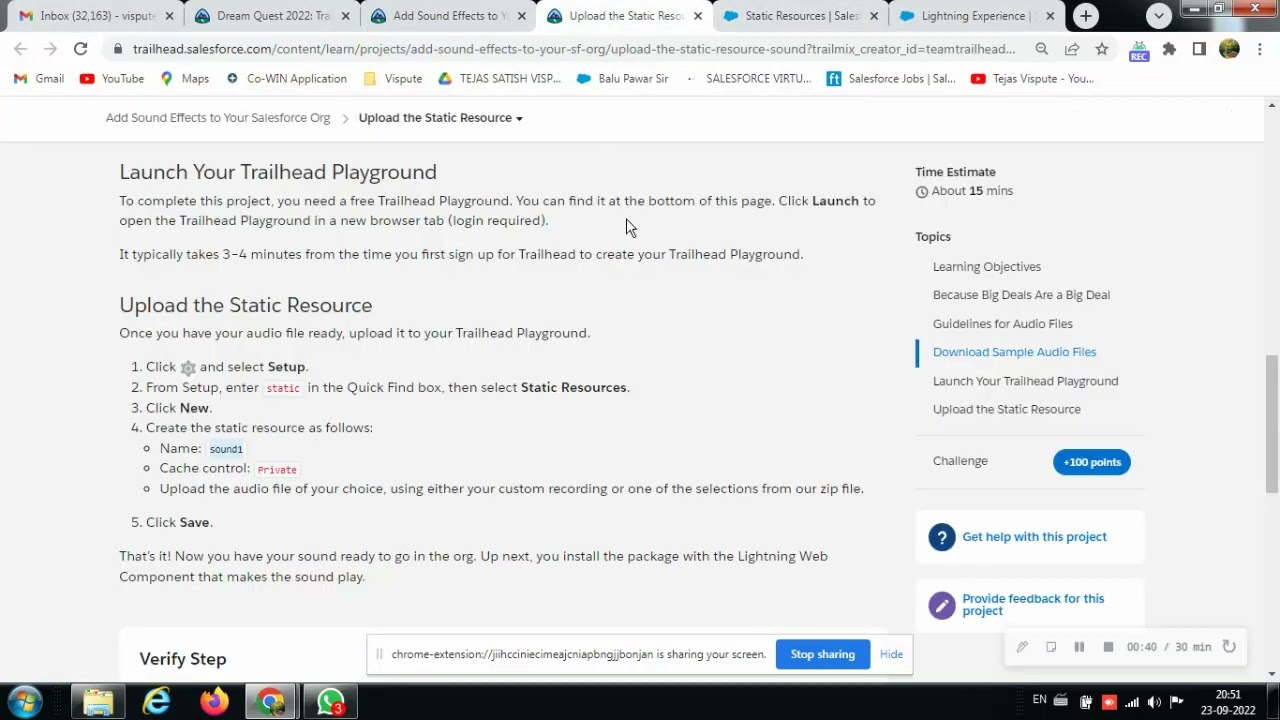Hide the screen sharing notification bar

891,655
